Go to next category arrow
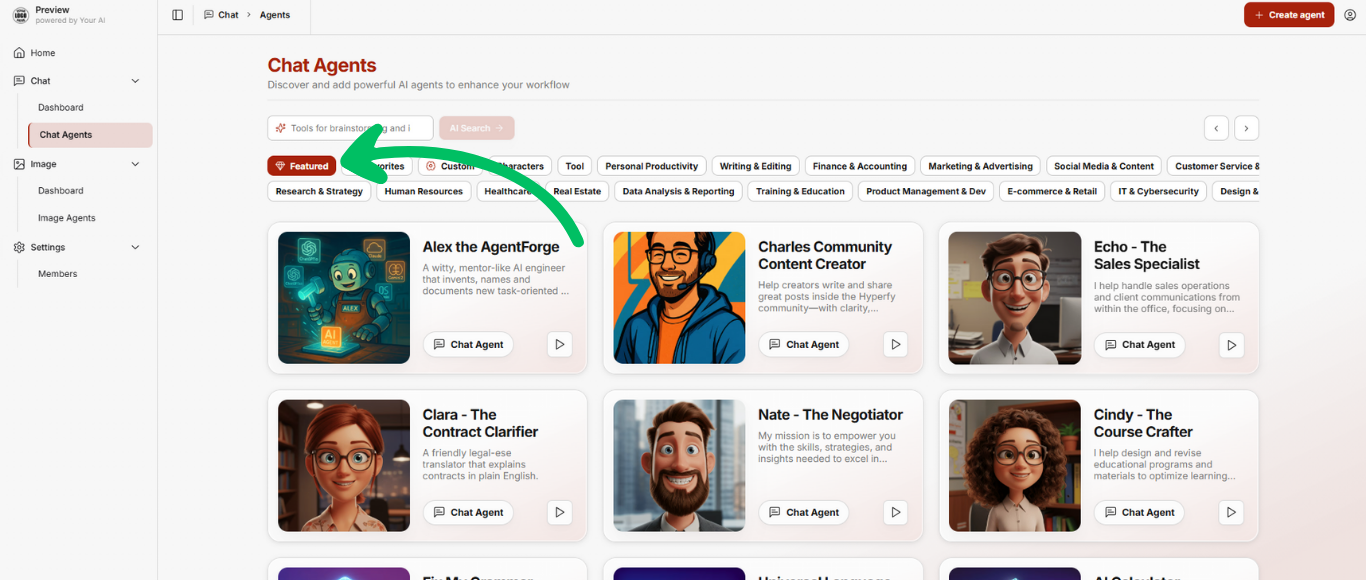The width and height of the screenshot is (1366, 580). (1246, 128)
